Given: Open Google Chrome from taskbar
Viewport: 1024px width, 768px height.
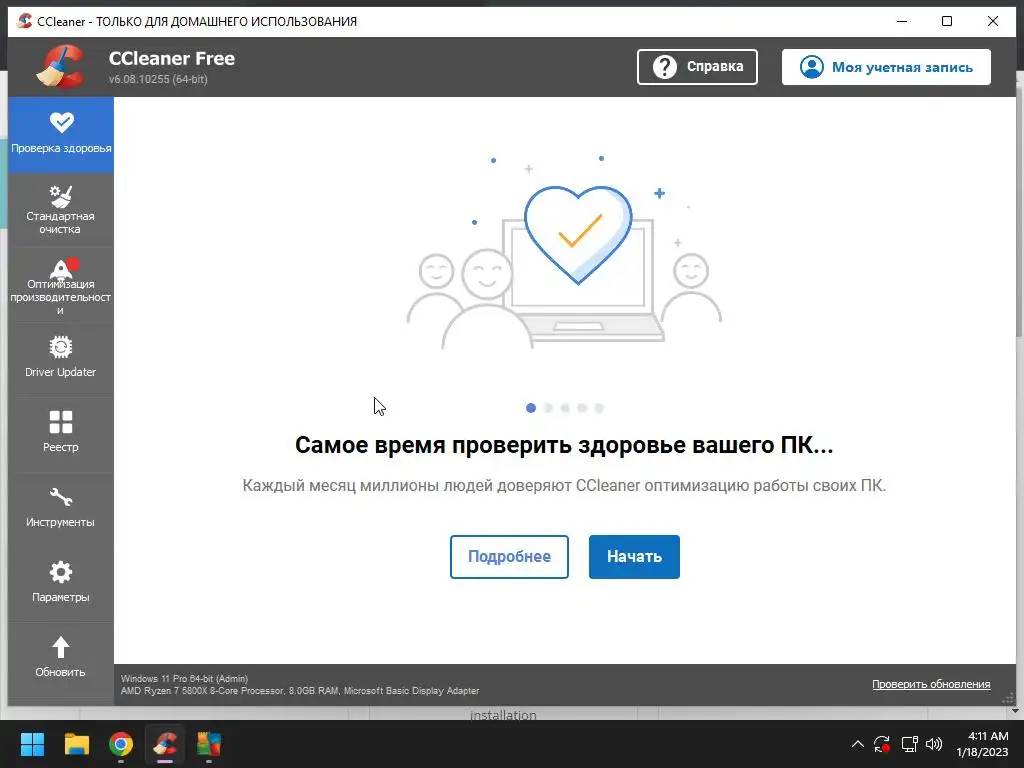Looking at the screenshot, I should 121,744.
